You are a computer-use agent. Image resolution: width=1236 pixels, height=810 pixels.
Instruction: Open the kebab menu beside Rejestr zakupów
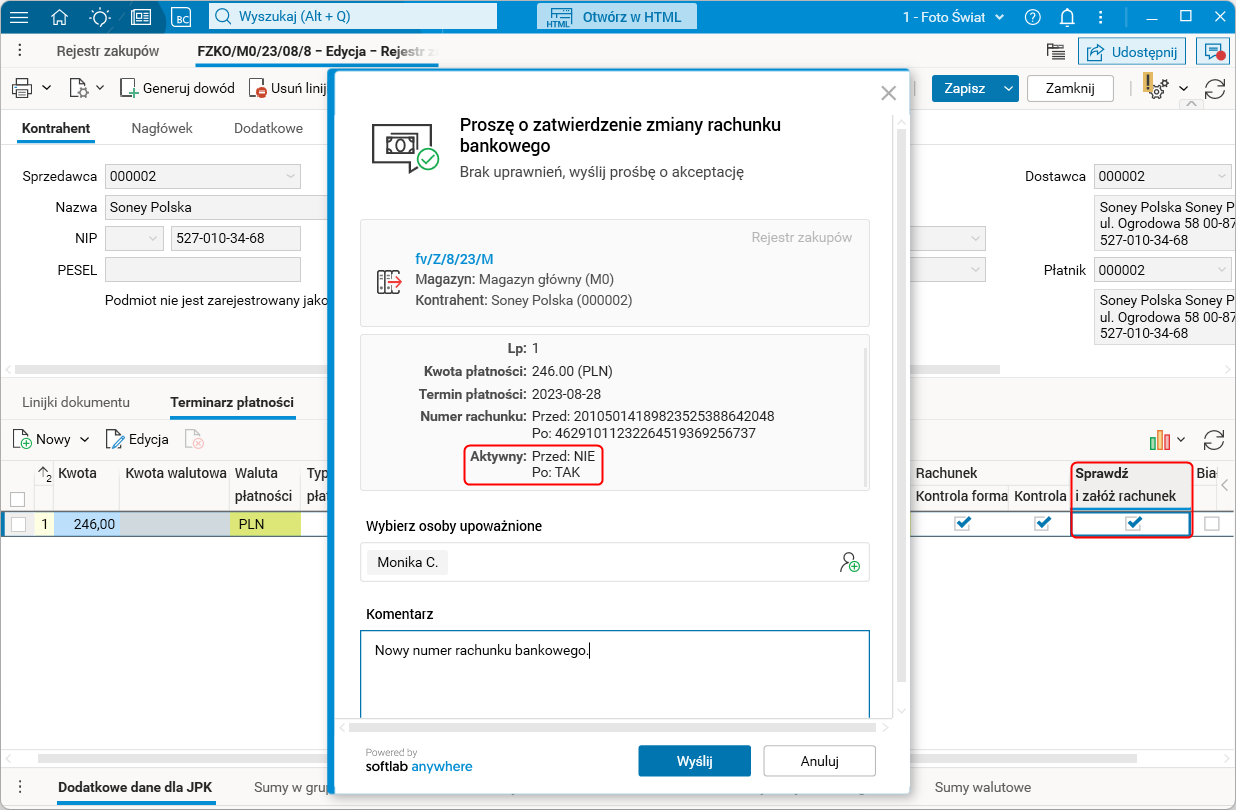(20, 51)
